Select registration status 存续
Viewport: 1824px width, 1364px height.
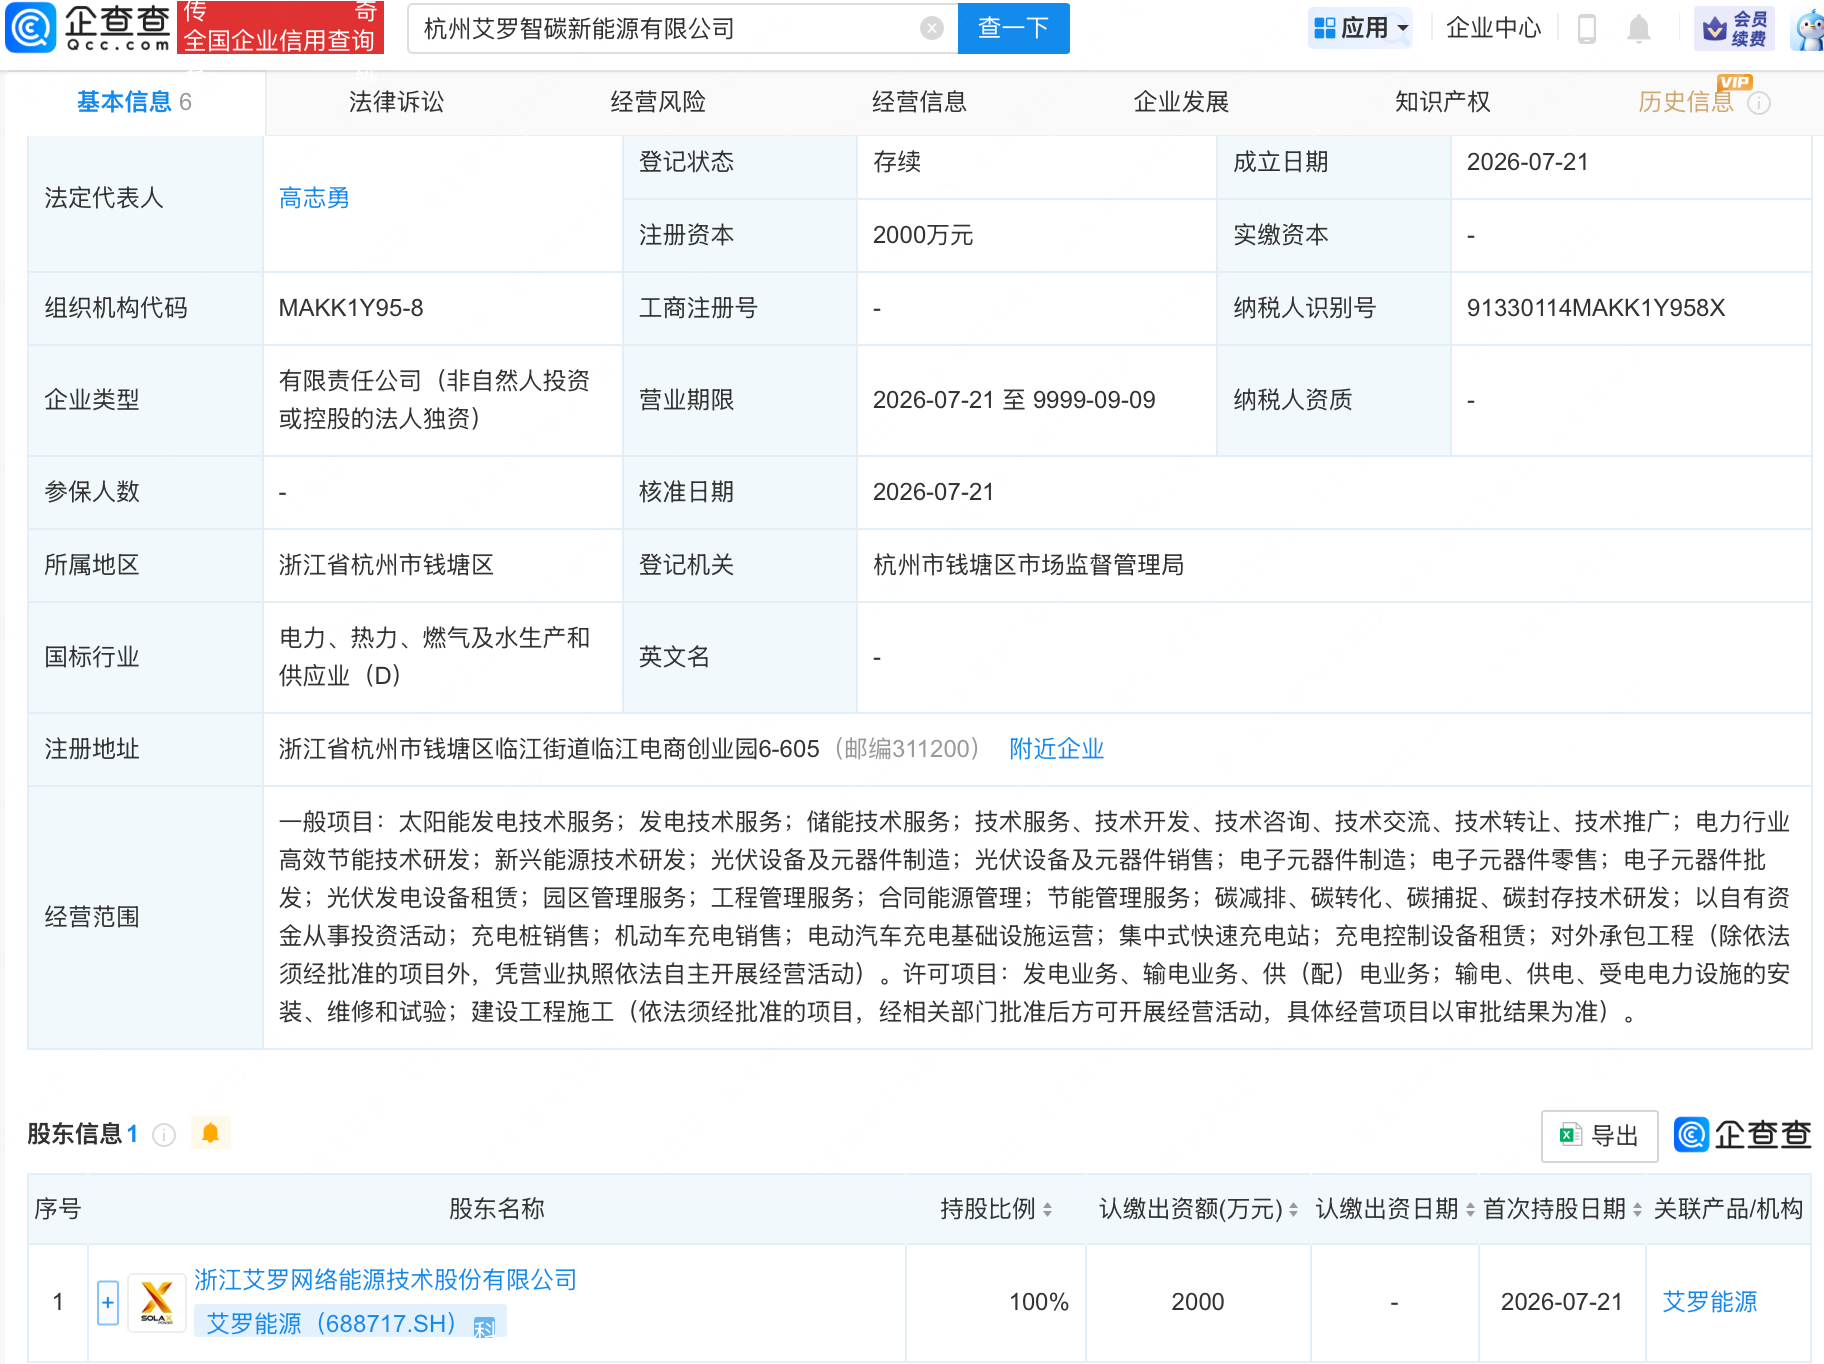click(897, 162)
